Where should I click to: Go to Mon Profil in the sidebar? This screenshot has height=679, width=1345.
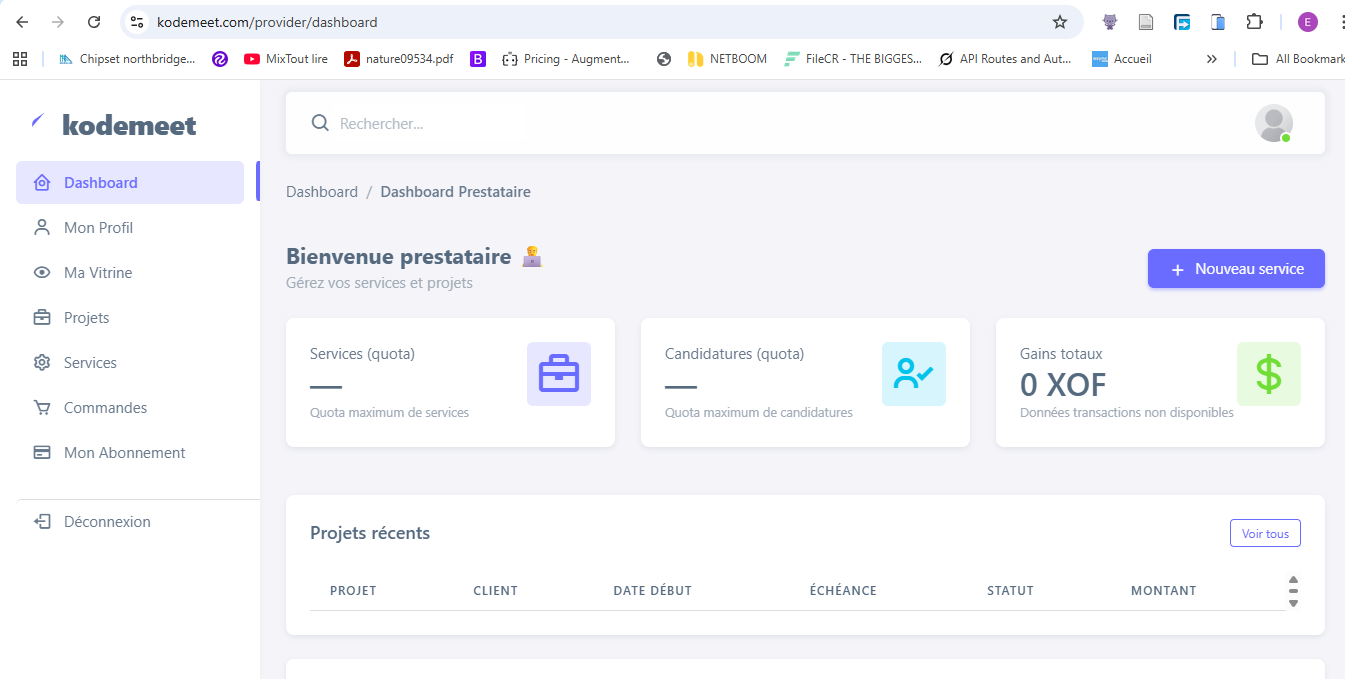[x=98, y=228]
